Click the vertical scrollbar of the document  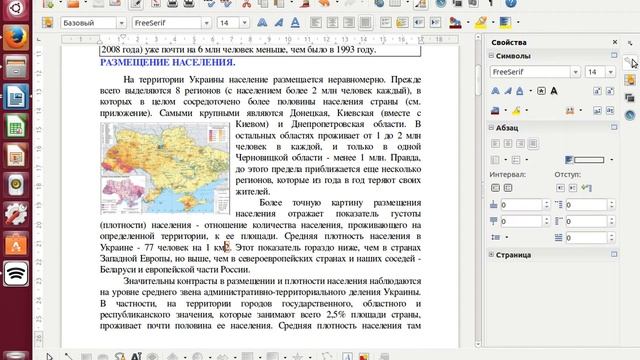click(478, 191)
